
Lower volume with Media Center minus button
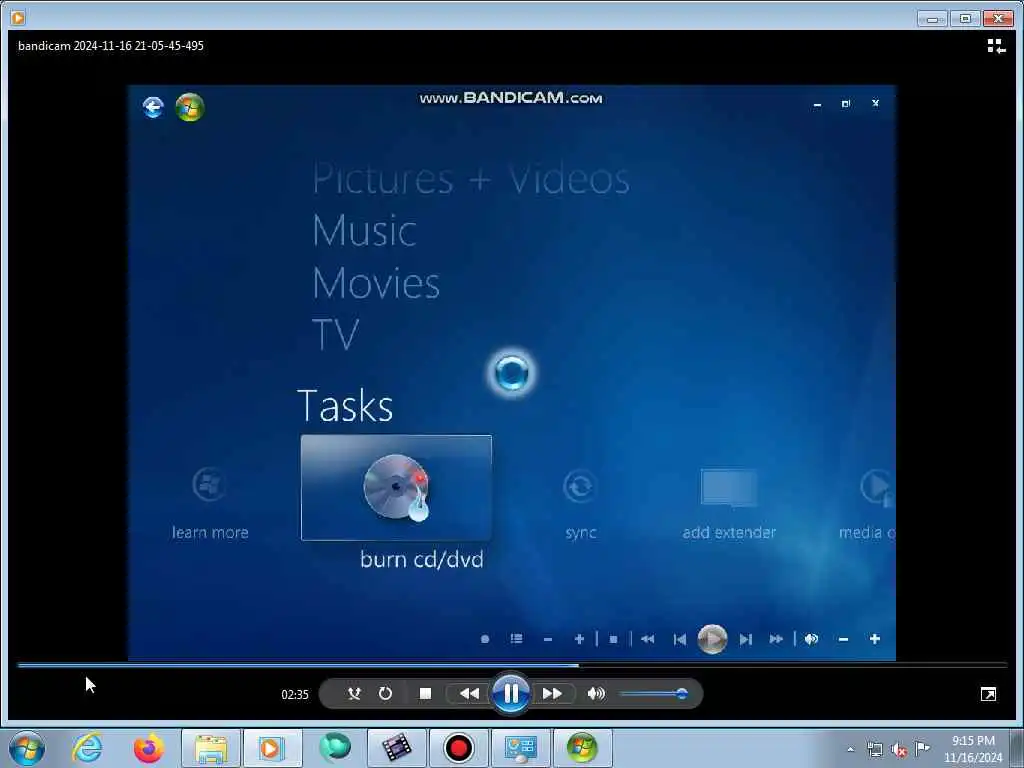coord(843,639)
